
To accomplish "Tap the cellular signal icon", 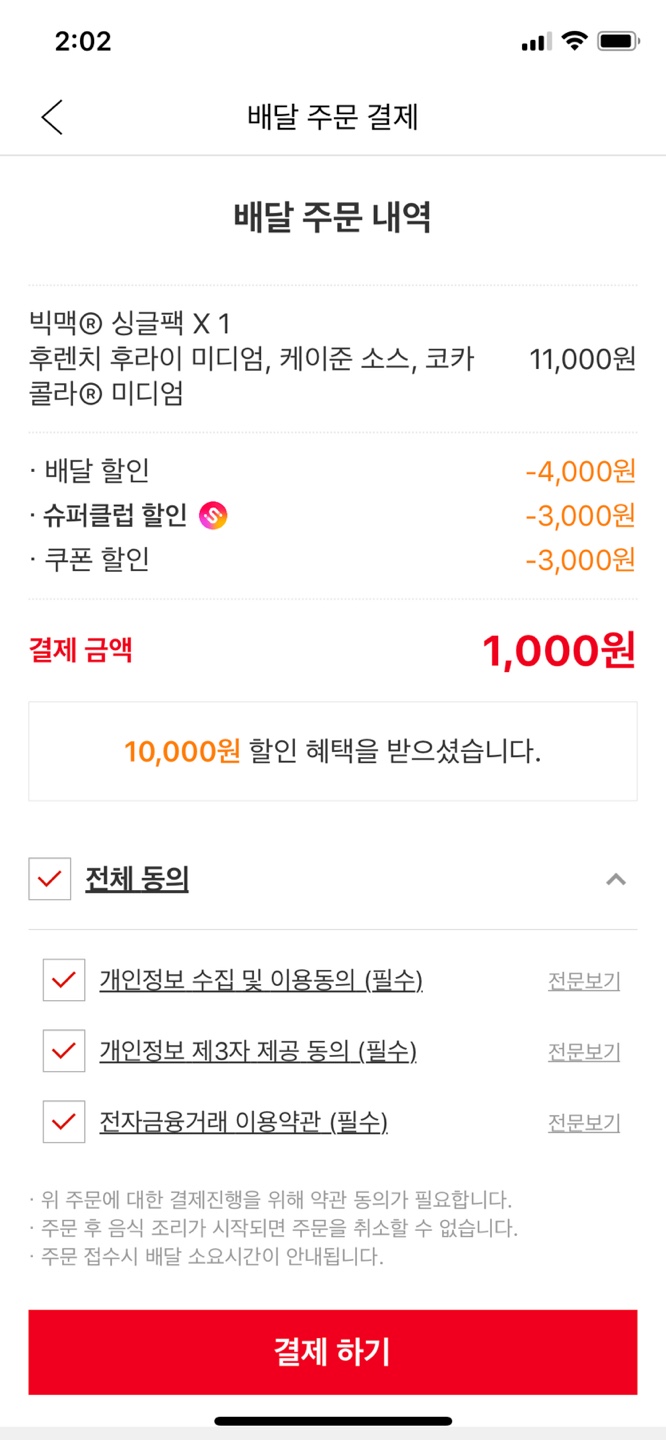I will (536, 42).
